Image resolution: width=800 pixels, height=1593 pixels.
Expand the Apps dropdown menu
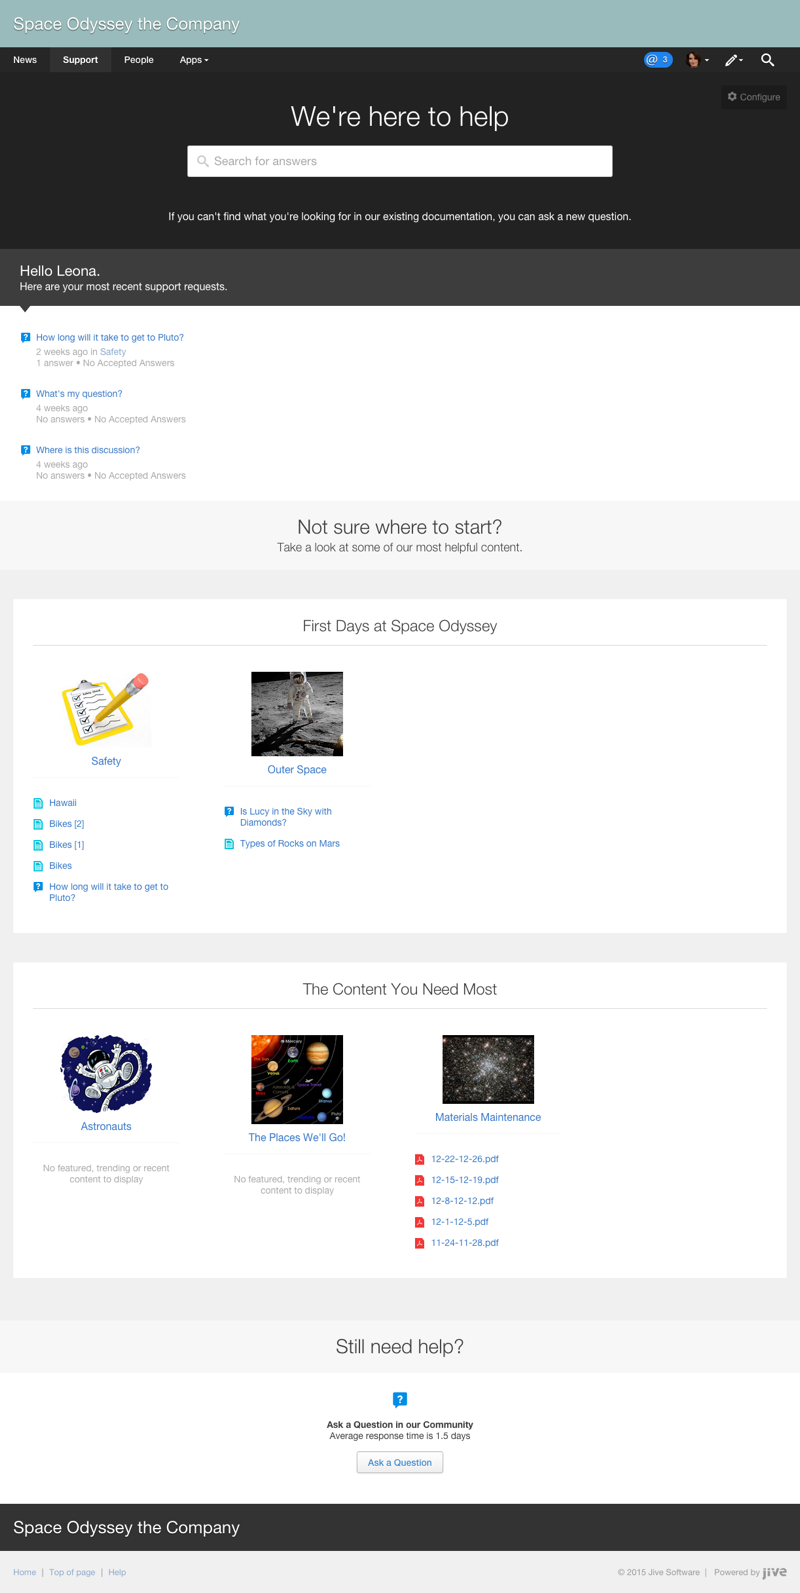(193, 60)
